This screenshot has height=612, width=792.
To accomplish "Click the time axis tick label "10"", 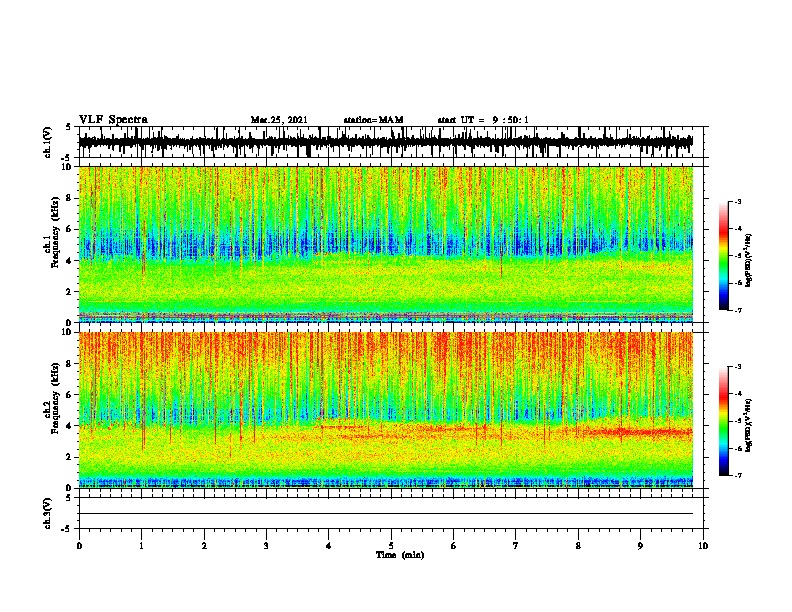I will [x=703, y=546].
